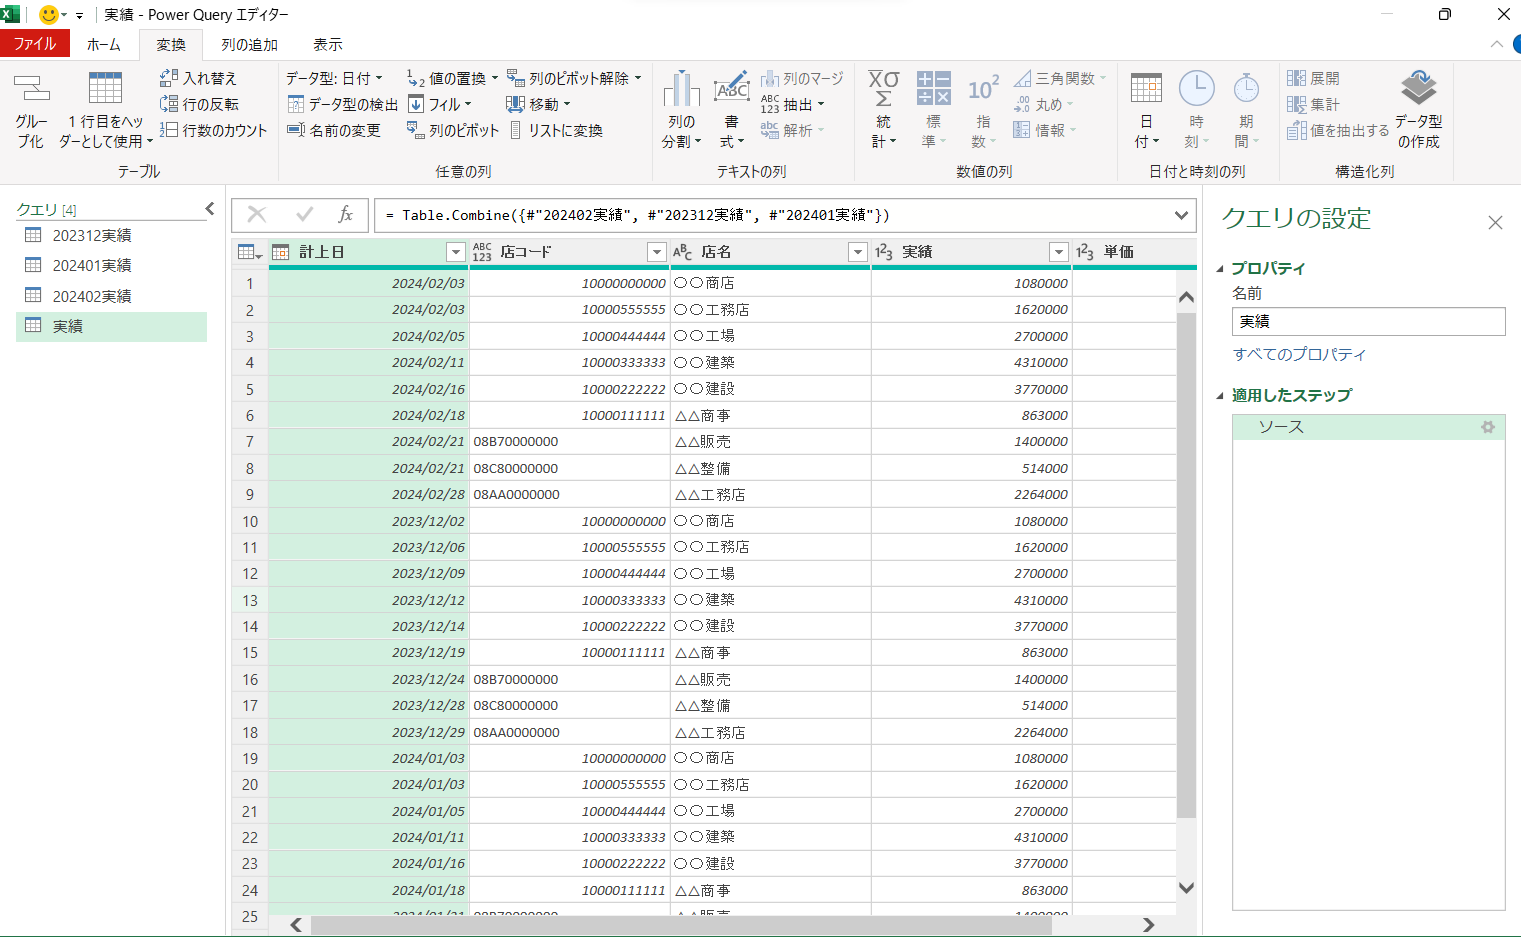Image resolution: width=1521 pixels, height=937 pixels.
Task: Collapse プロパティ section triangle
Action: point(1220,269)
